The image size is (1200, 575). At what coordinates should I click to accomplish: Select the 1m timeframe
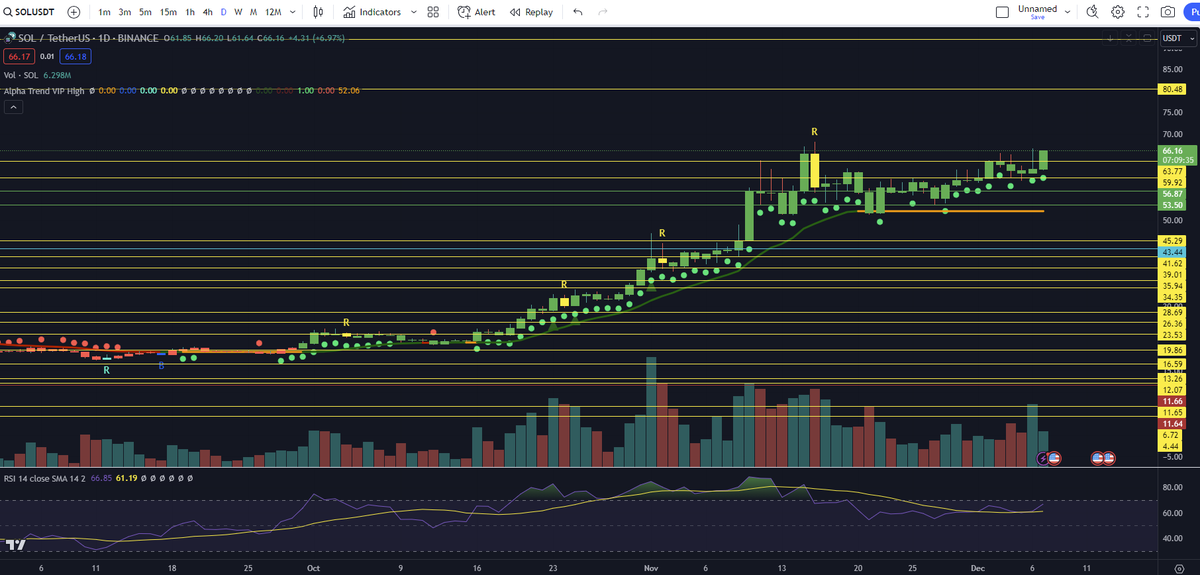(x=104, y=12)
